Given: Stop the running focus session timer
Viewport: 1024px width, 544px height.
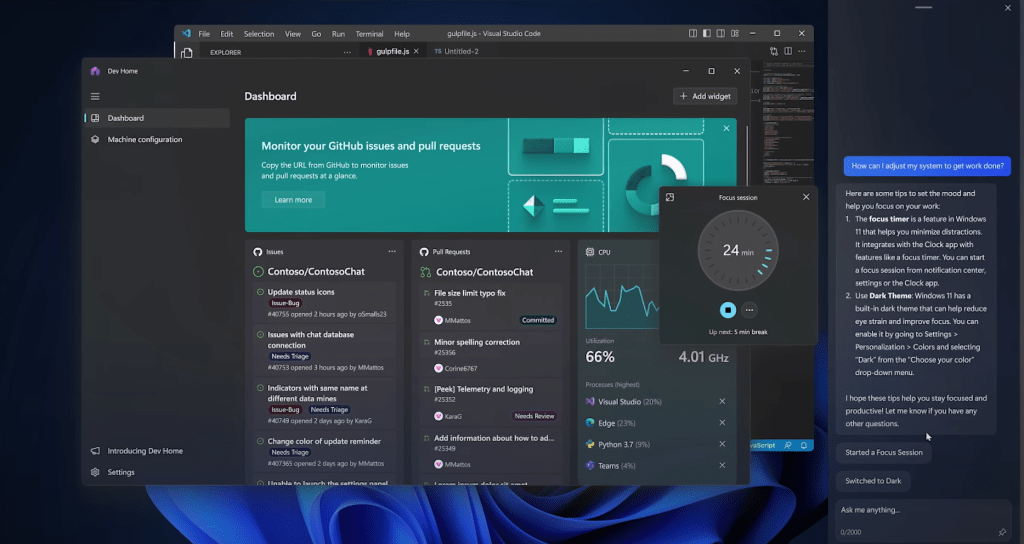Looking at the screenshot, I should pos(728,310).
